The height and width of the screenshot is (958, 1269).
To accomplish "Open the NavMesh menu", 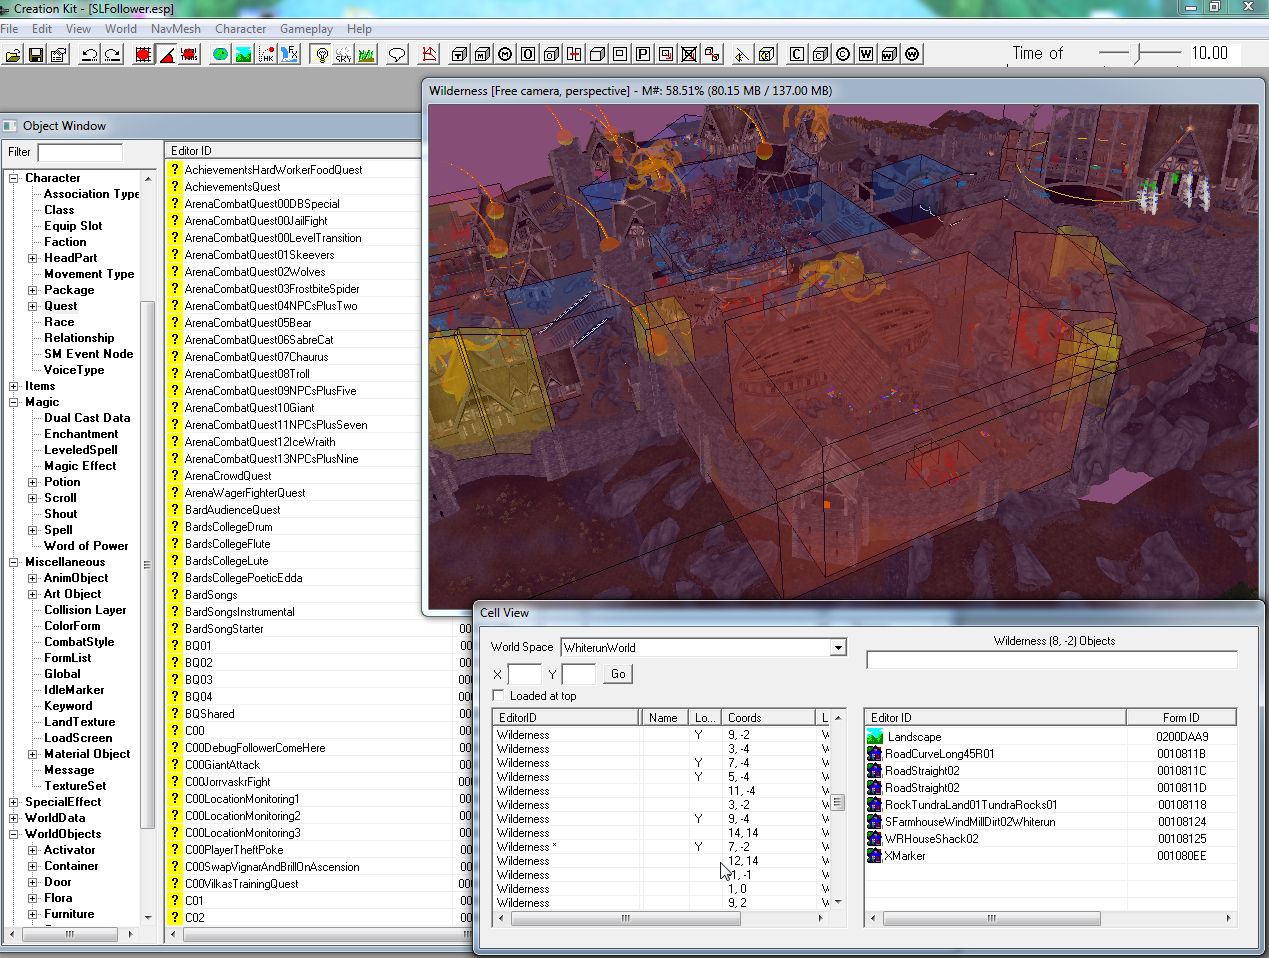I will [x=175, y=29].
